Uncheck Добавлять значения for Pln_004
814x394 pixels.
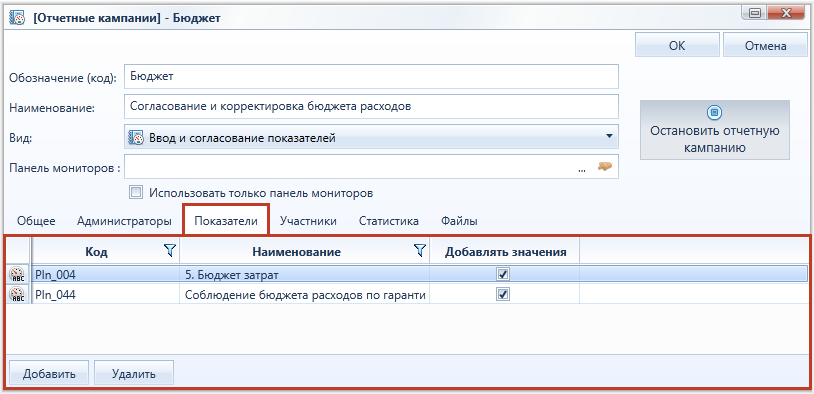pos(503,274)
